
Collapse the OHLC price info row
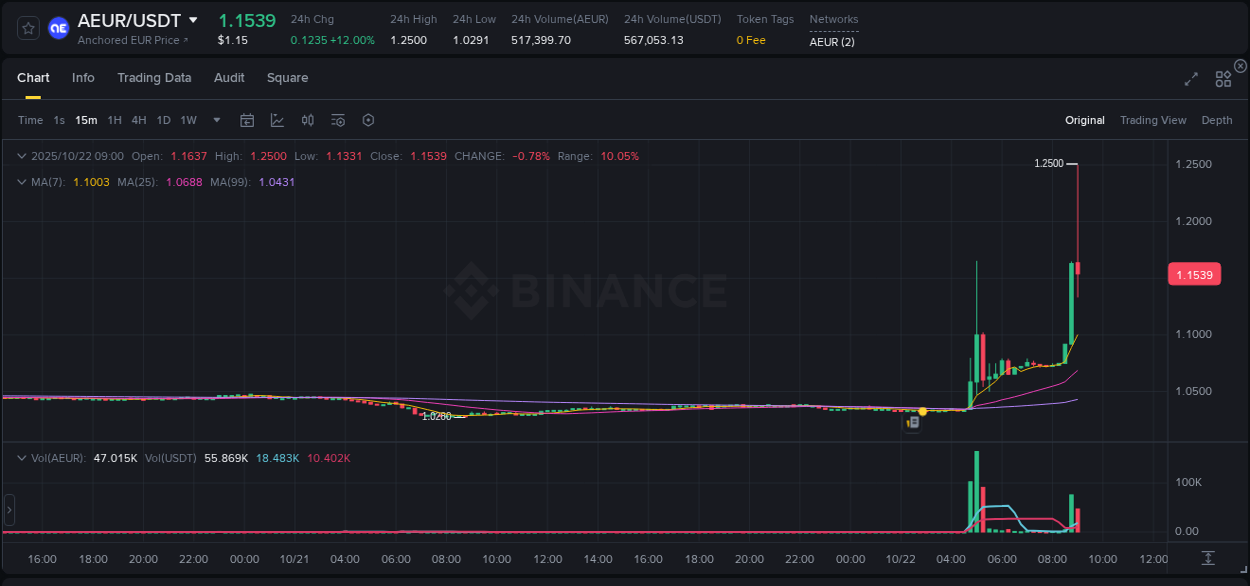pyautogui.click(x=22, y=156)
